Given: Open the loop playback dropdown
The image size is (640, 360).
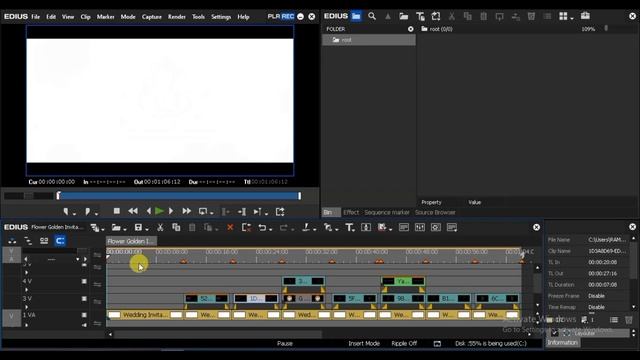Looking at the screenshot, I should tap(212, 213).
